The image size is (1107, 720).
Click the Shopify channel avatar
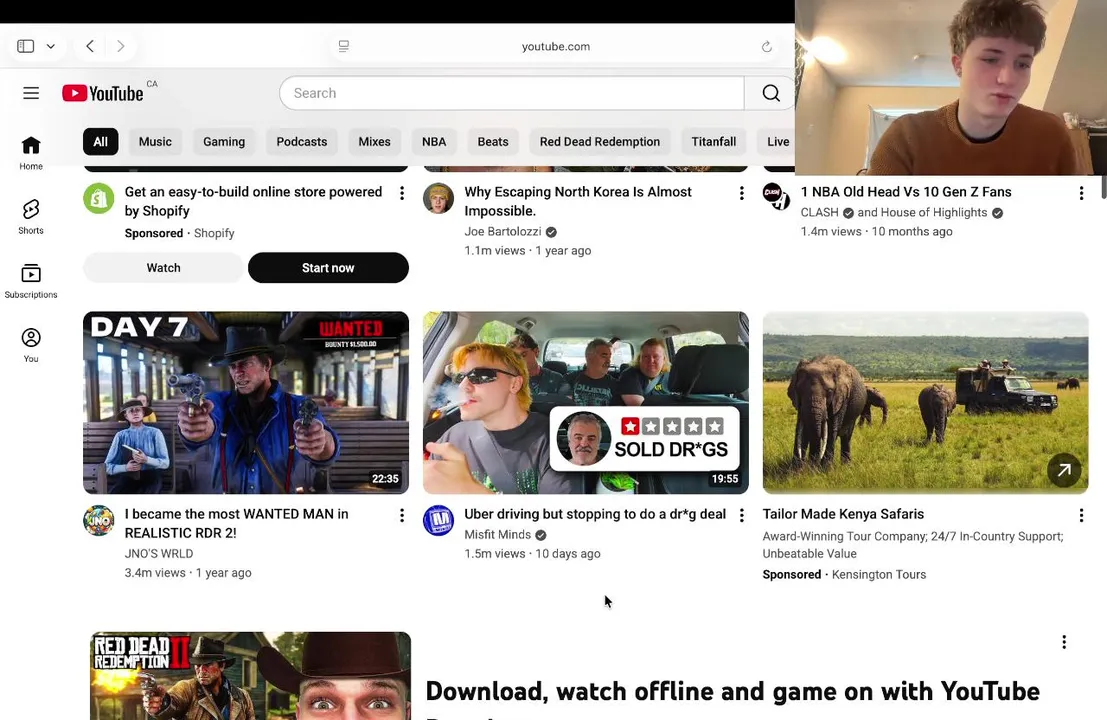click(99, 198)
